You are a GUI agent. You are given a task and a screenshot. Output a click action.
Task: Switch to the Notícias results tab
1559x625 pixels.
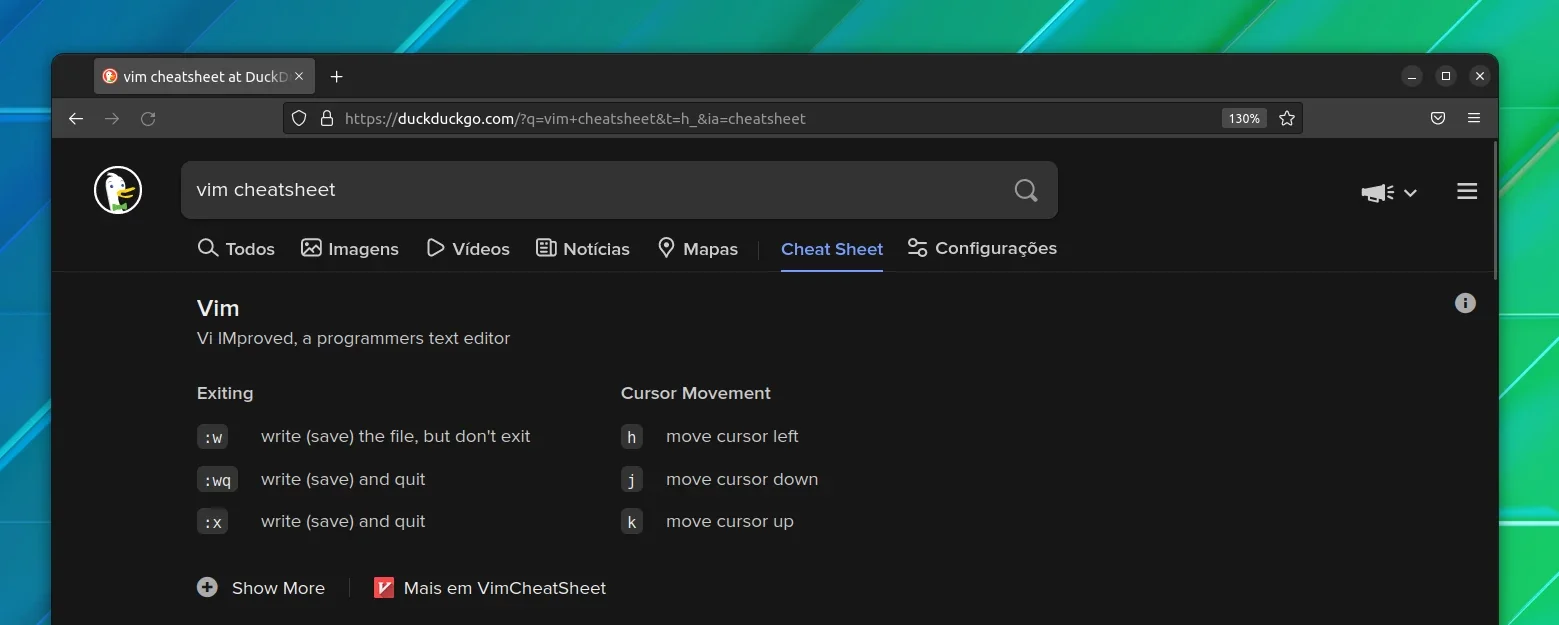[583, 248]
